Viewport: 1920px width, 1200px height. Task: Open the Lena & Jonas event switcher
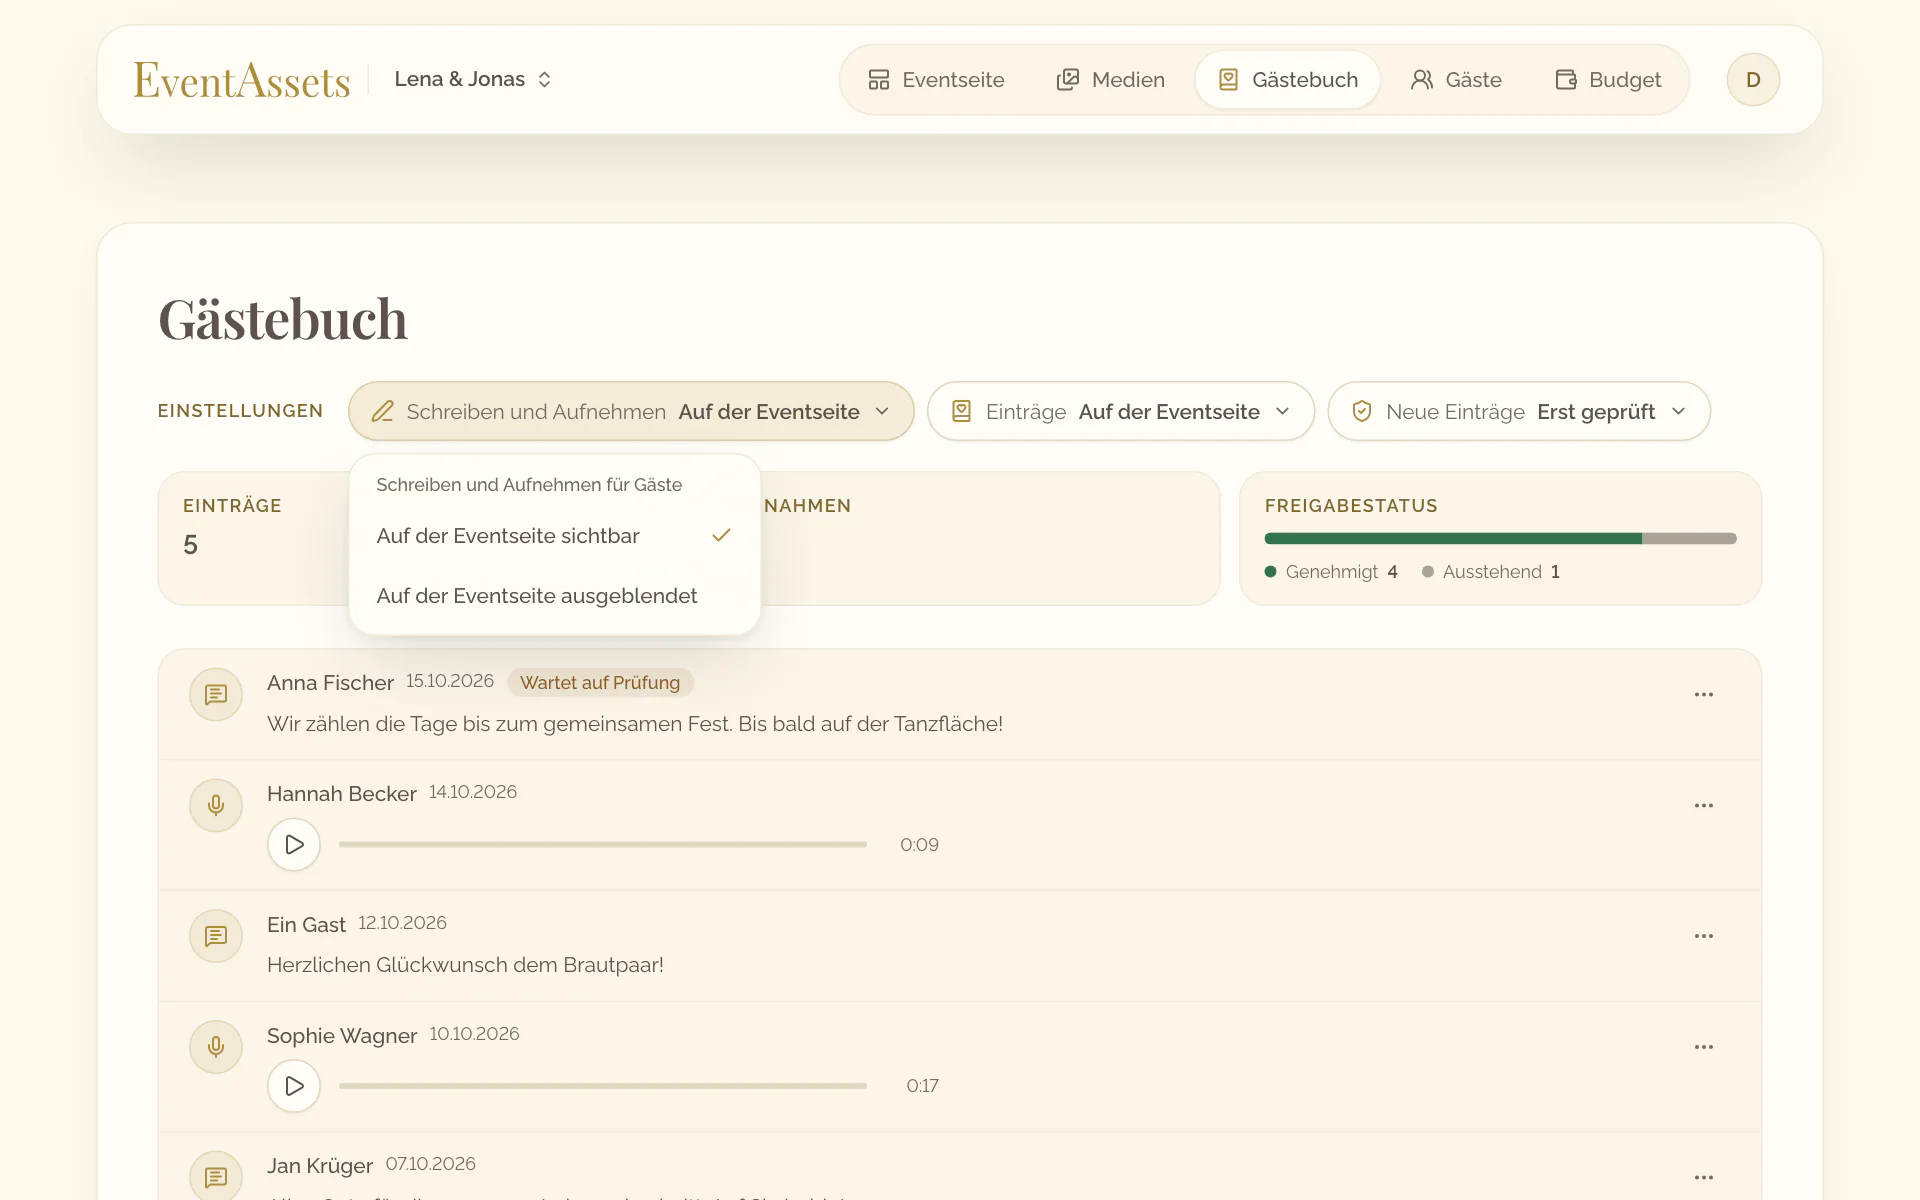coord(473,79)
